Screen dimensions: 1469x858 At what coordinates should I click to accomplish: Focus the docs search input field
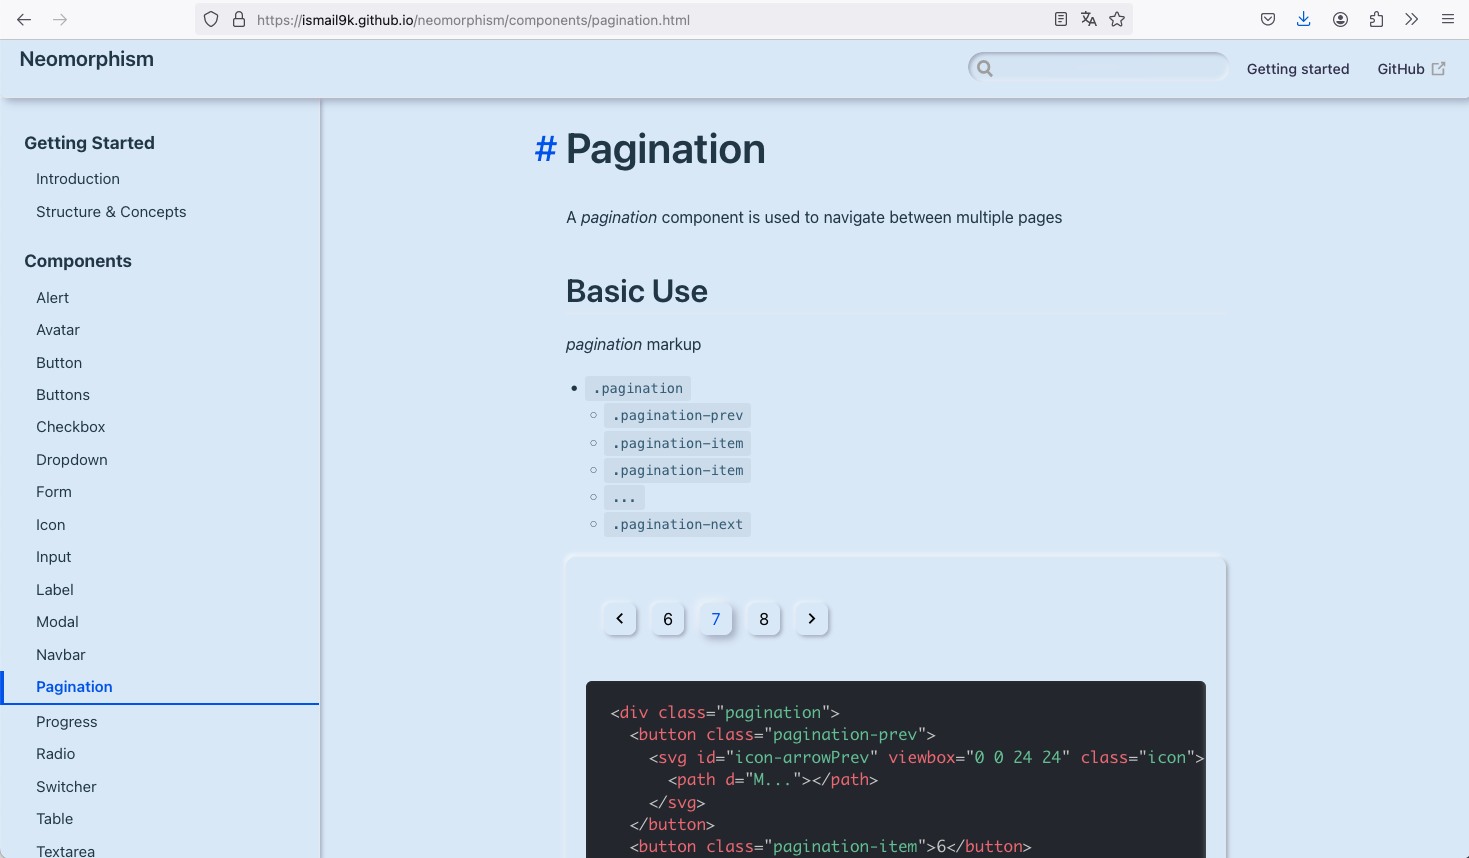coord(1098,67)
